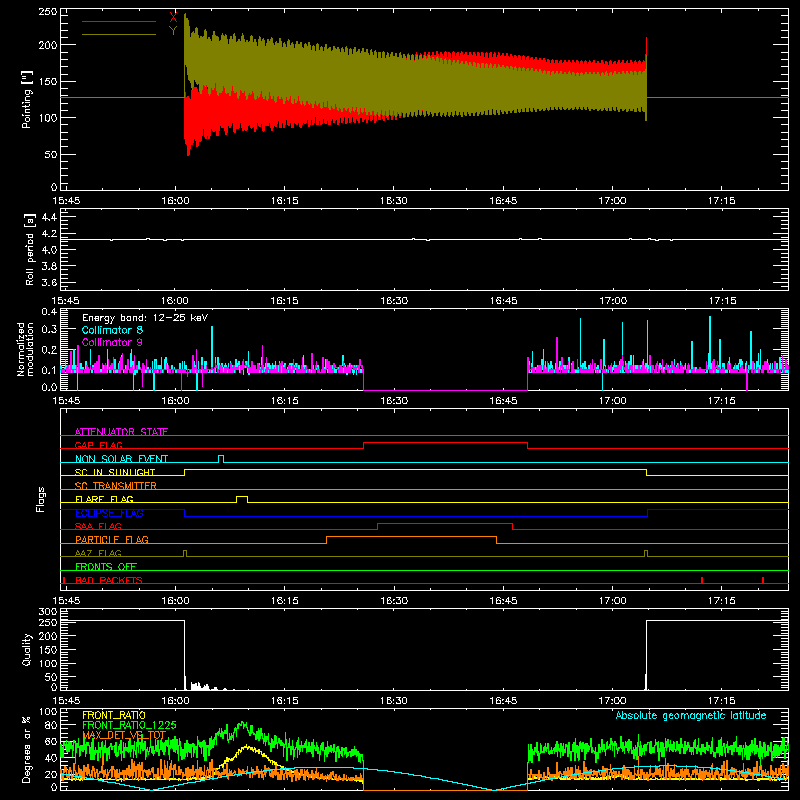
Task: Click the peak of the yellow FRONT_RATIO bump
Action: [x=247, y=746]
